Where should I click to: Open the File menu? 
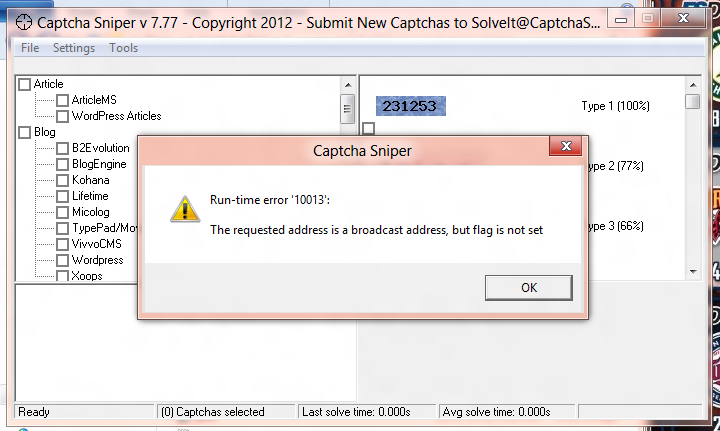[30, 48]
